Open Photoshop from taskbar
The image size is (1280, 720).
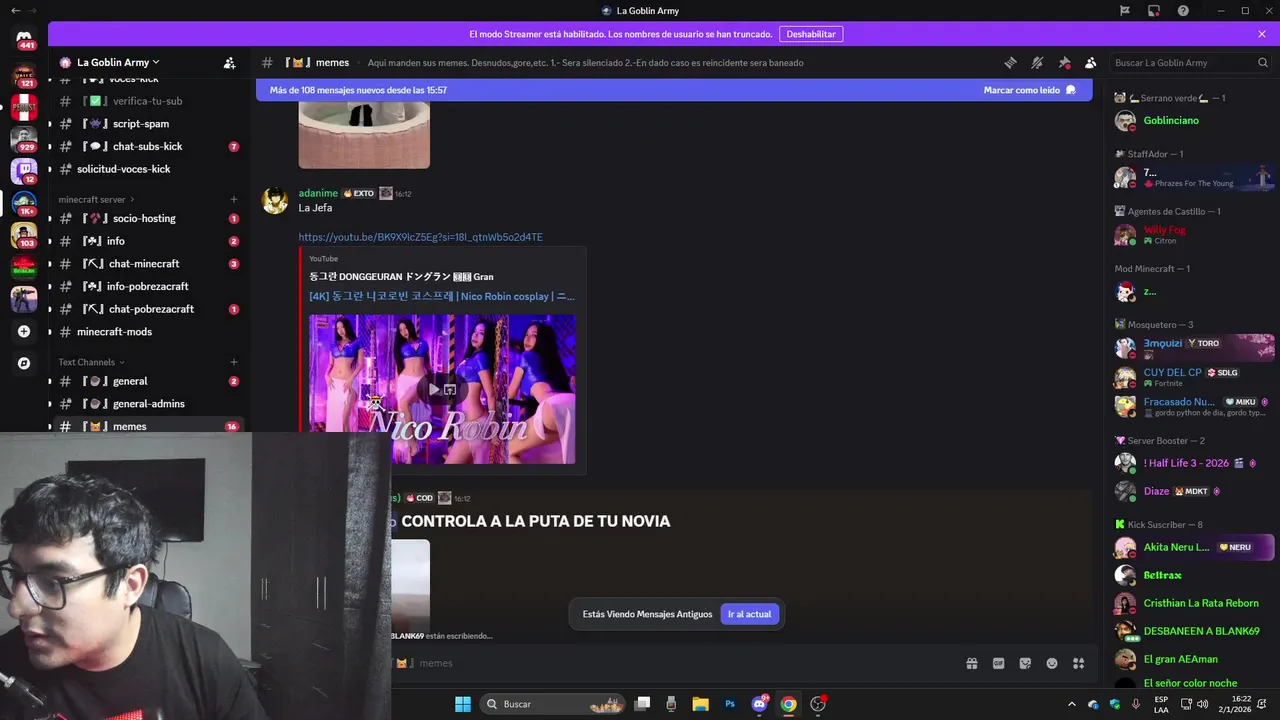pyautogui.click(x=730, y=704)
